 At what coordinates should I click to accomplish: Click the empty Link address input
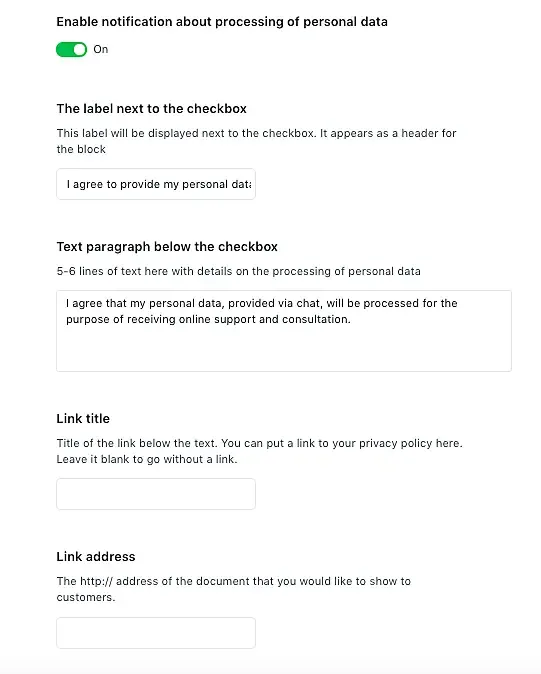156,633
